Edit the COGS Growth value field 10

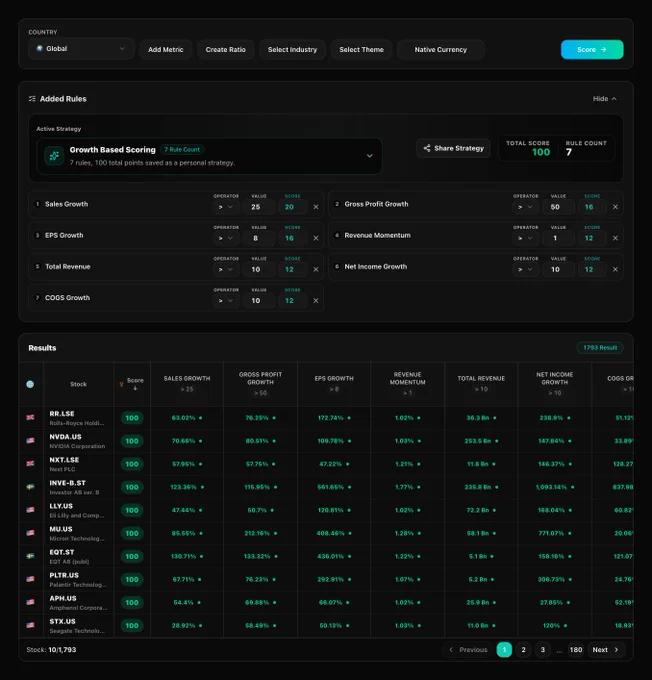259,301
